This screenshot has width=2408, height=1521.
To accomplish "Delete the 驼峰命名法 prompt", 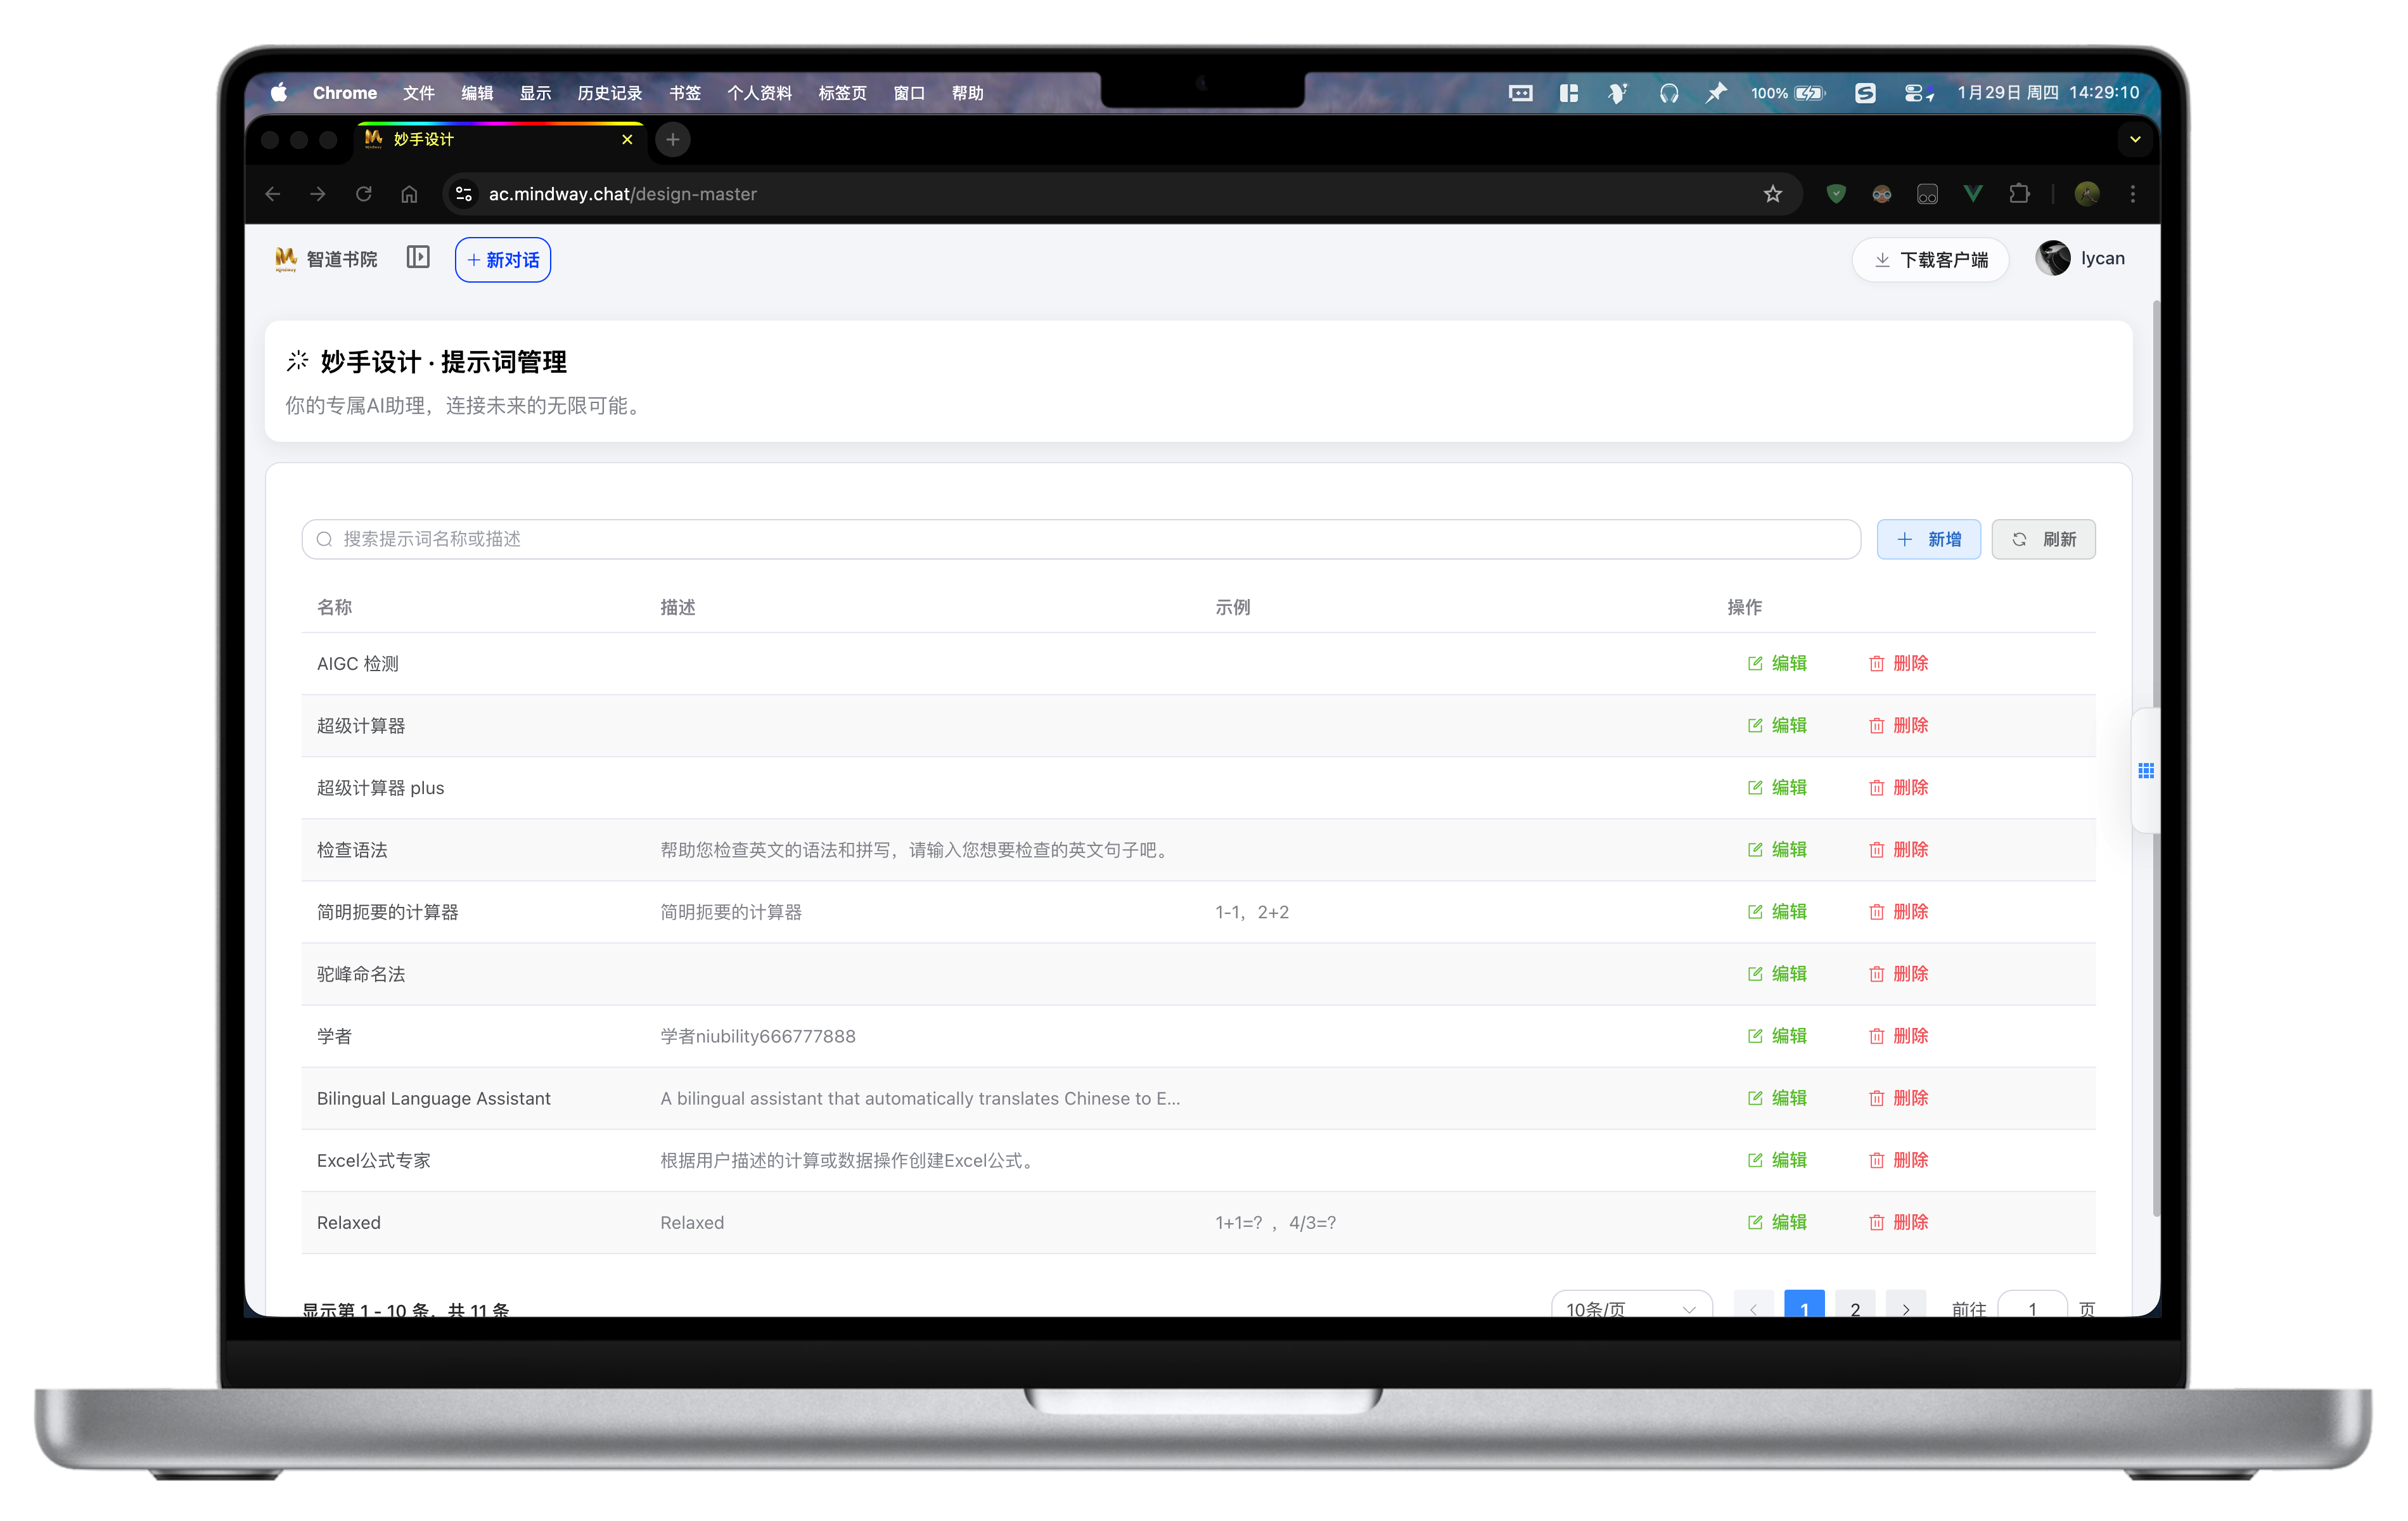I will [1898, 973].
